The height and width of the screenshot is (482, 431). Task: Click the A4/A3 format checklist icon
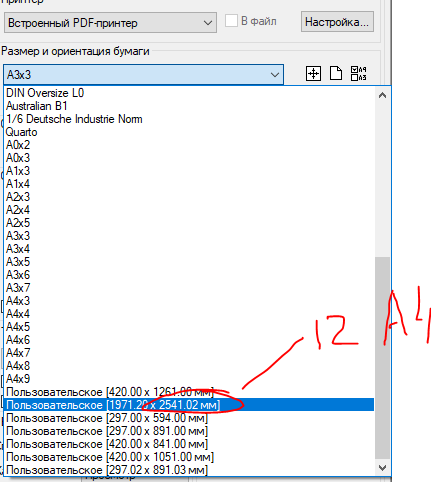[x=358, y=73]
